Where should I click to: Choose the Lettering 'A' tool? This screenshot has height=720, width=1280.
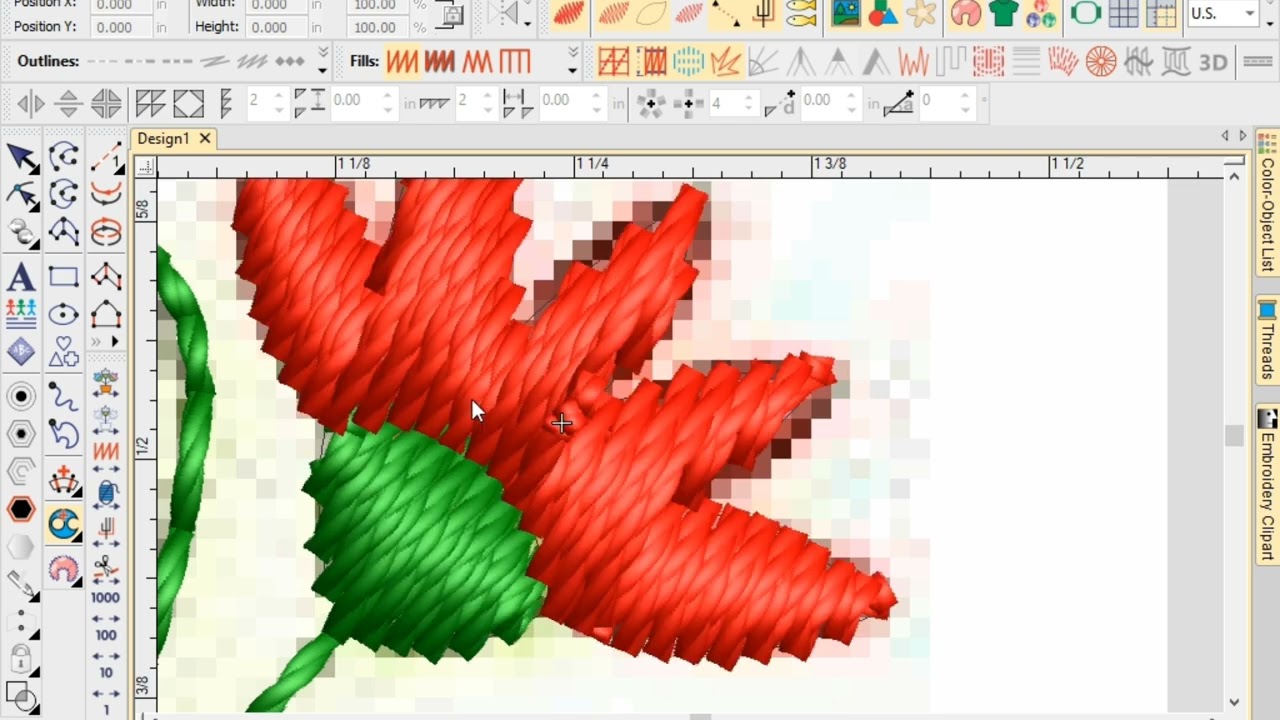pyautogui.click(x=21, y=277)
